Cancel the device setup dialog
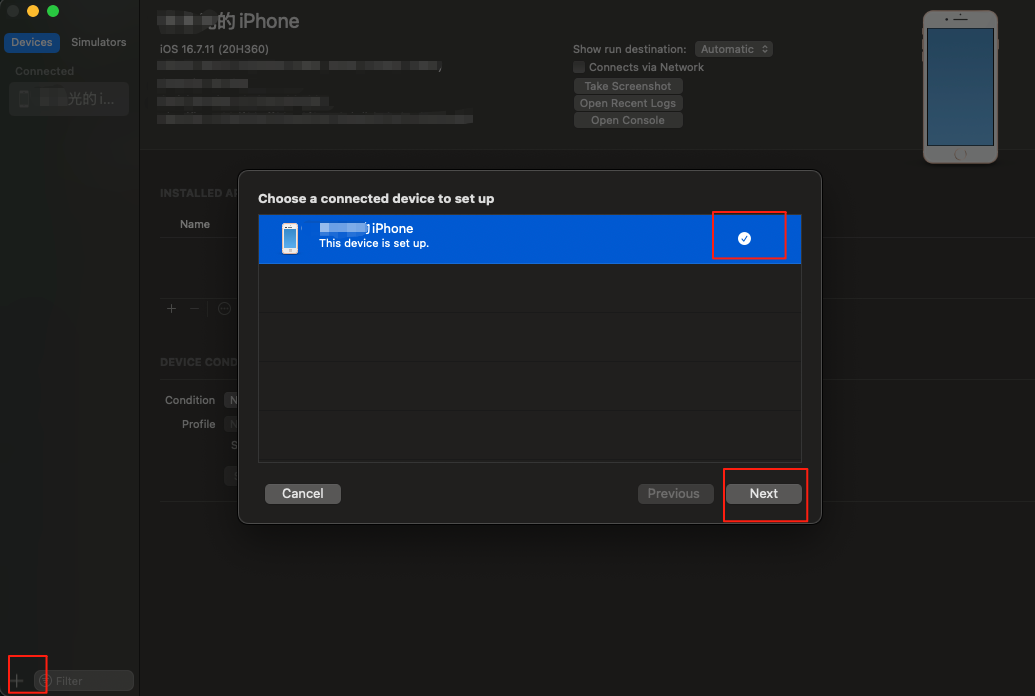 pos(302,493)
